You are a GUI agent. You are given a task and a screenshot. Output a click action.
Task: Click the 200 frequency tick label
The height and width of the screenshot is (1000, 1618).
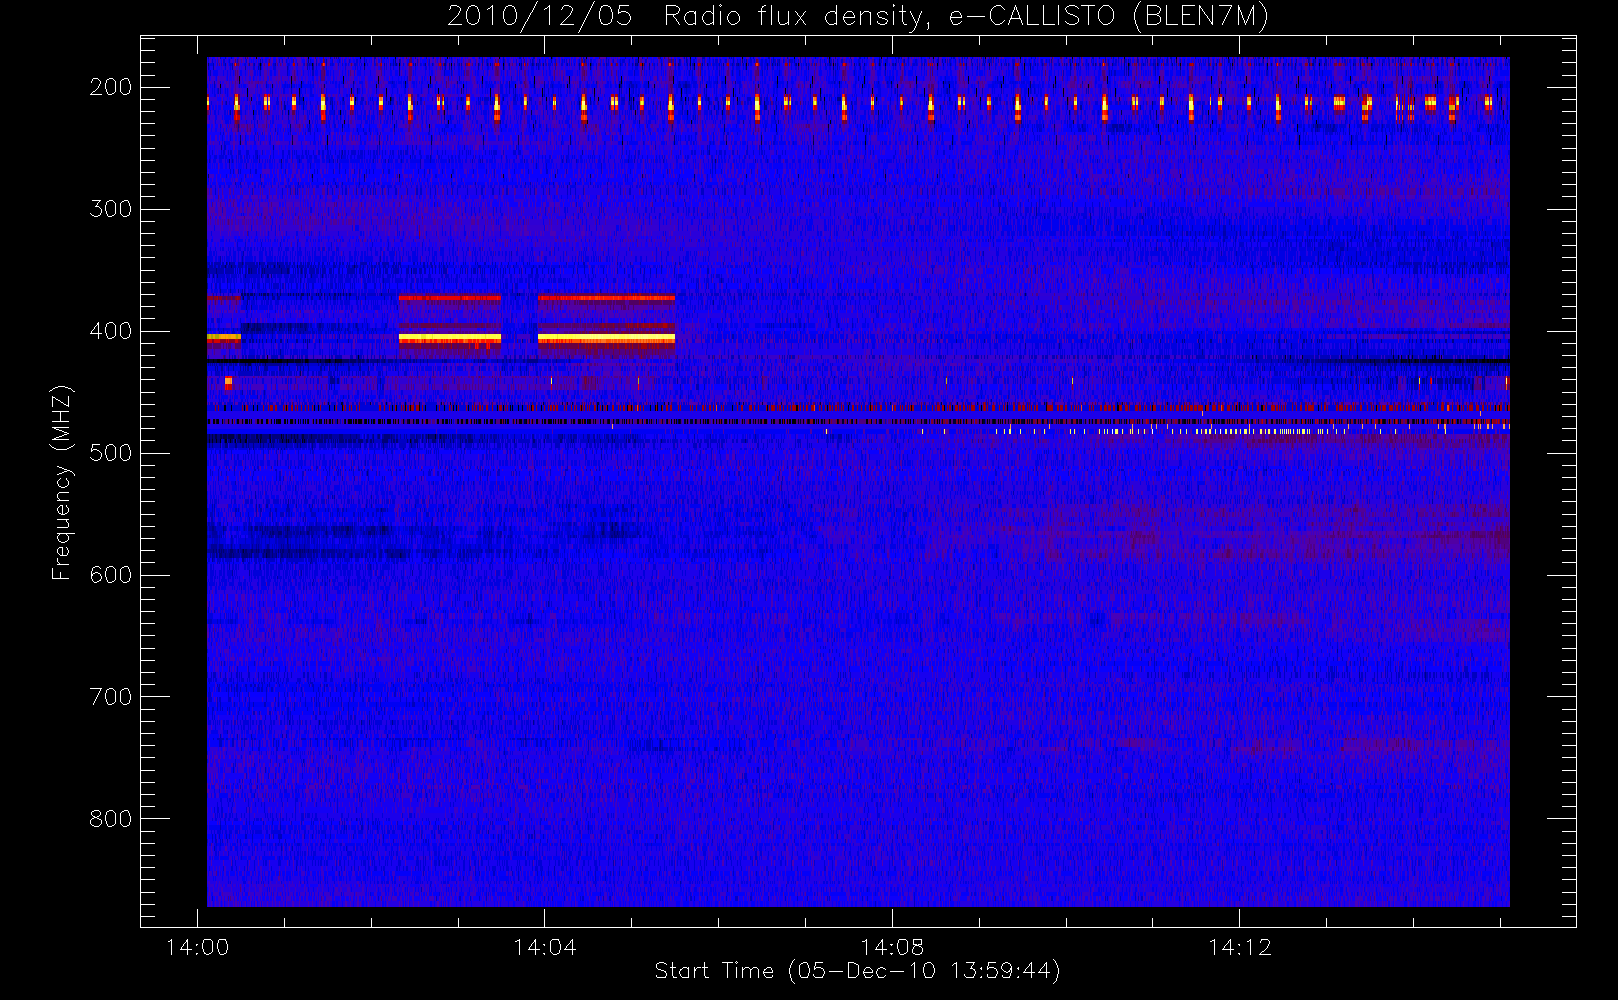(x=111, y=87)
